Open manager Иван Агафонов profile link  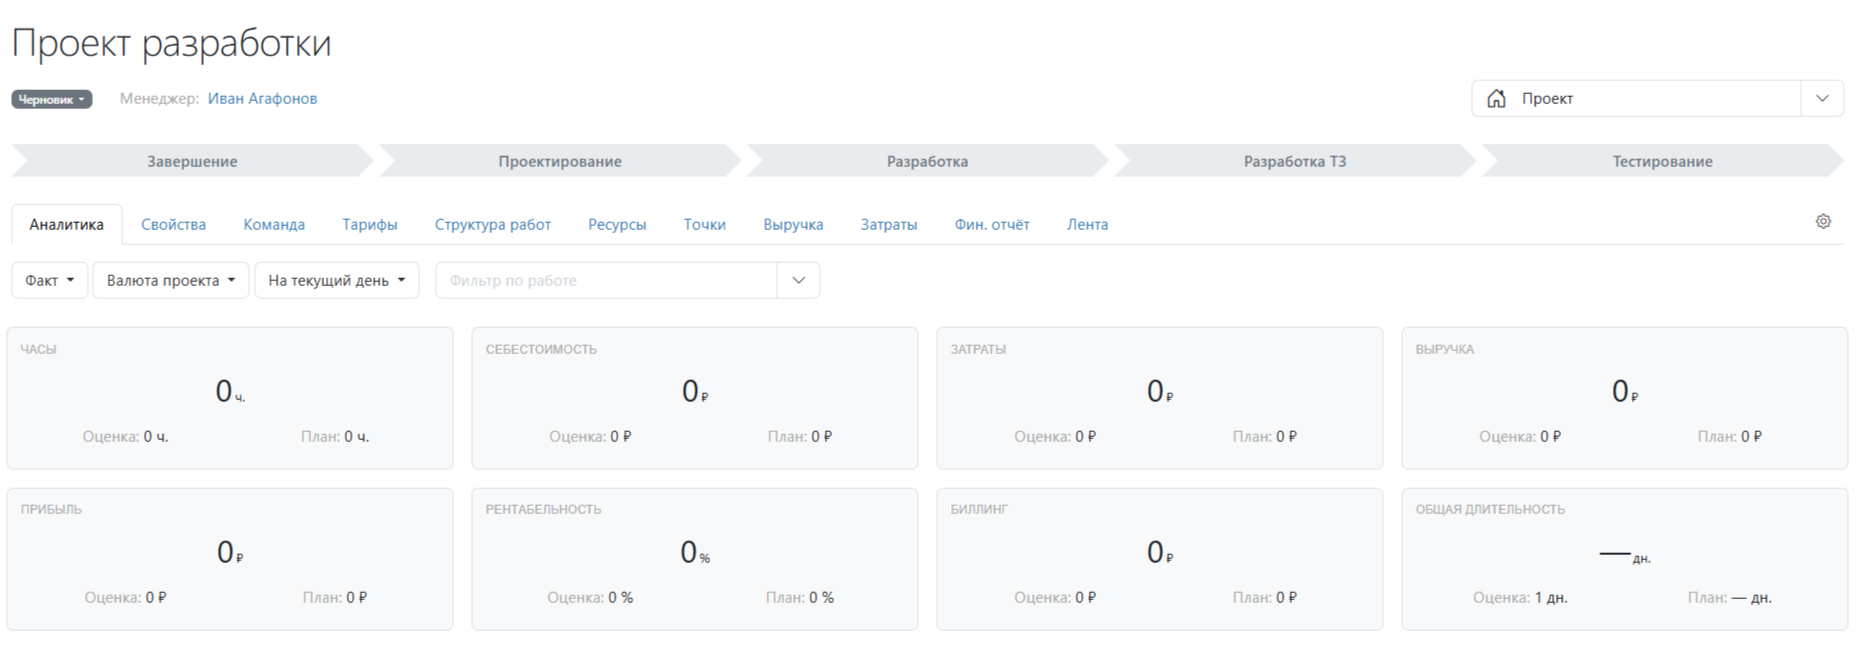262,99
